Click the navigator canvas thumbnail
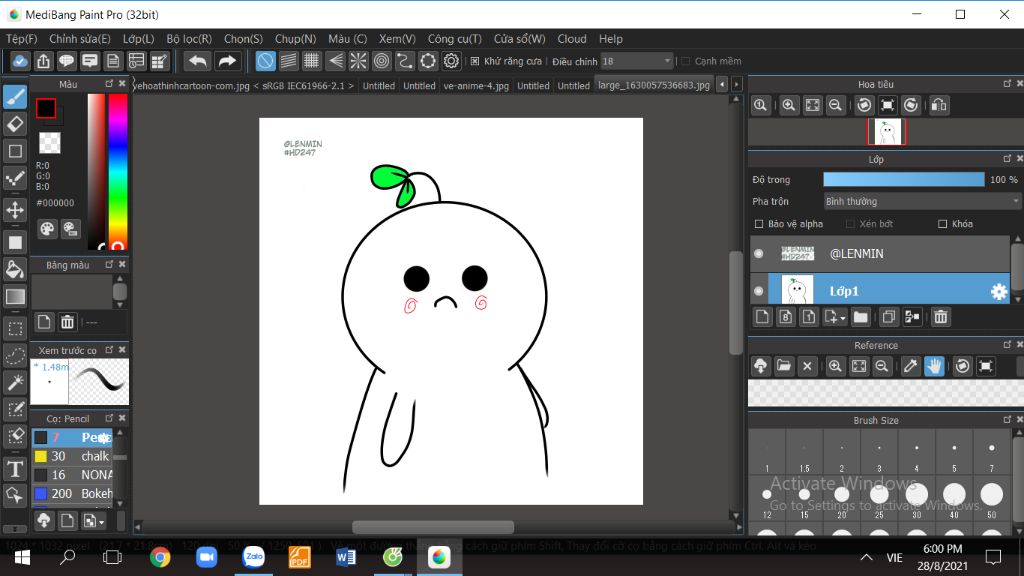This screenshot has height=576, width=1024. 886,132
